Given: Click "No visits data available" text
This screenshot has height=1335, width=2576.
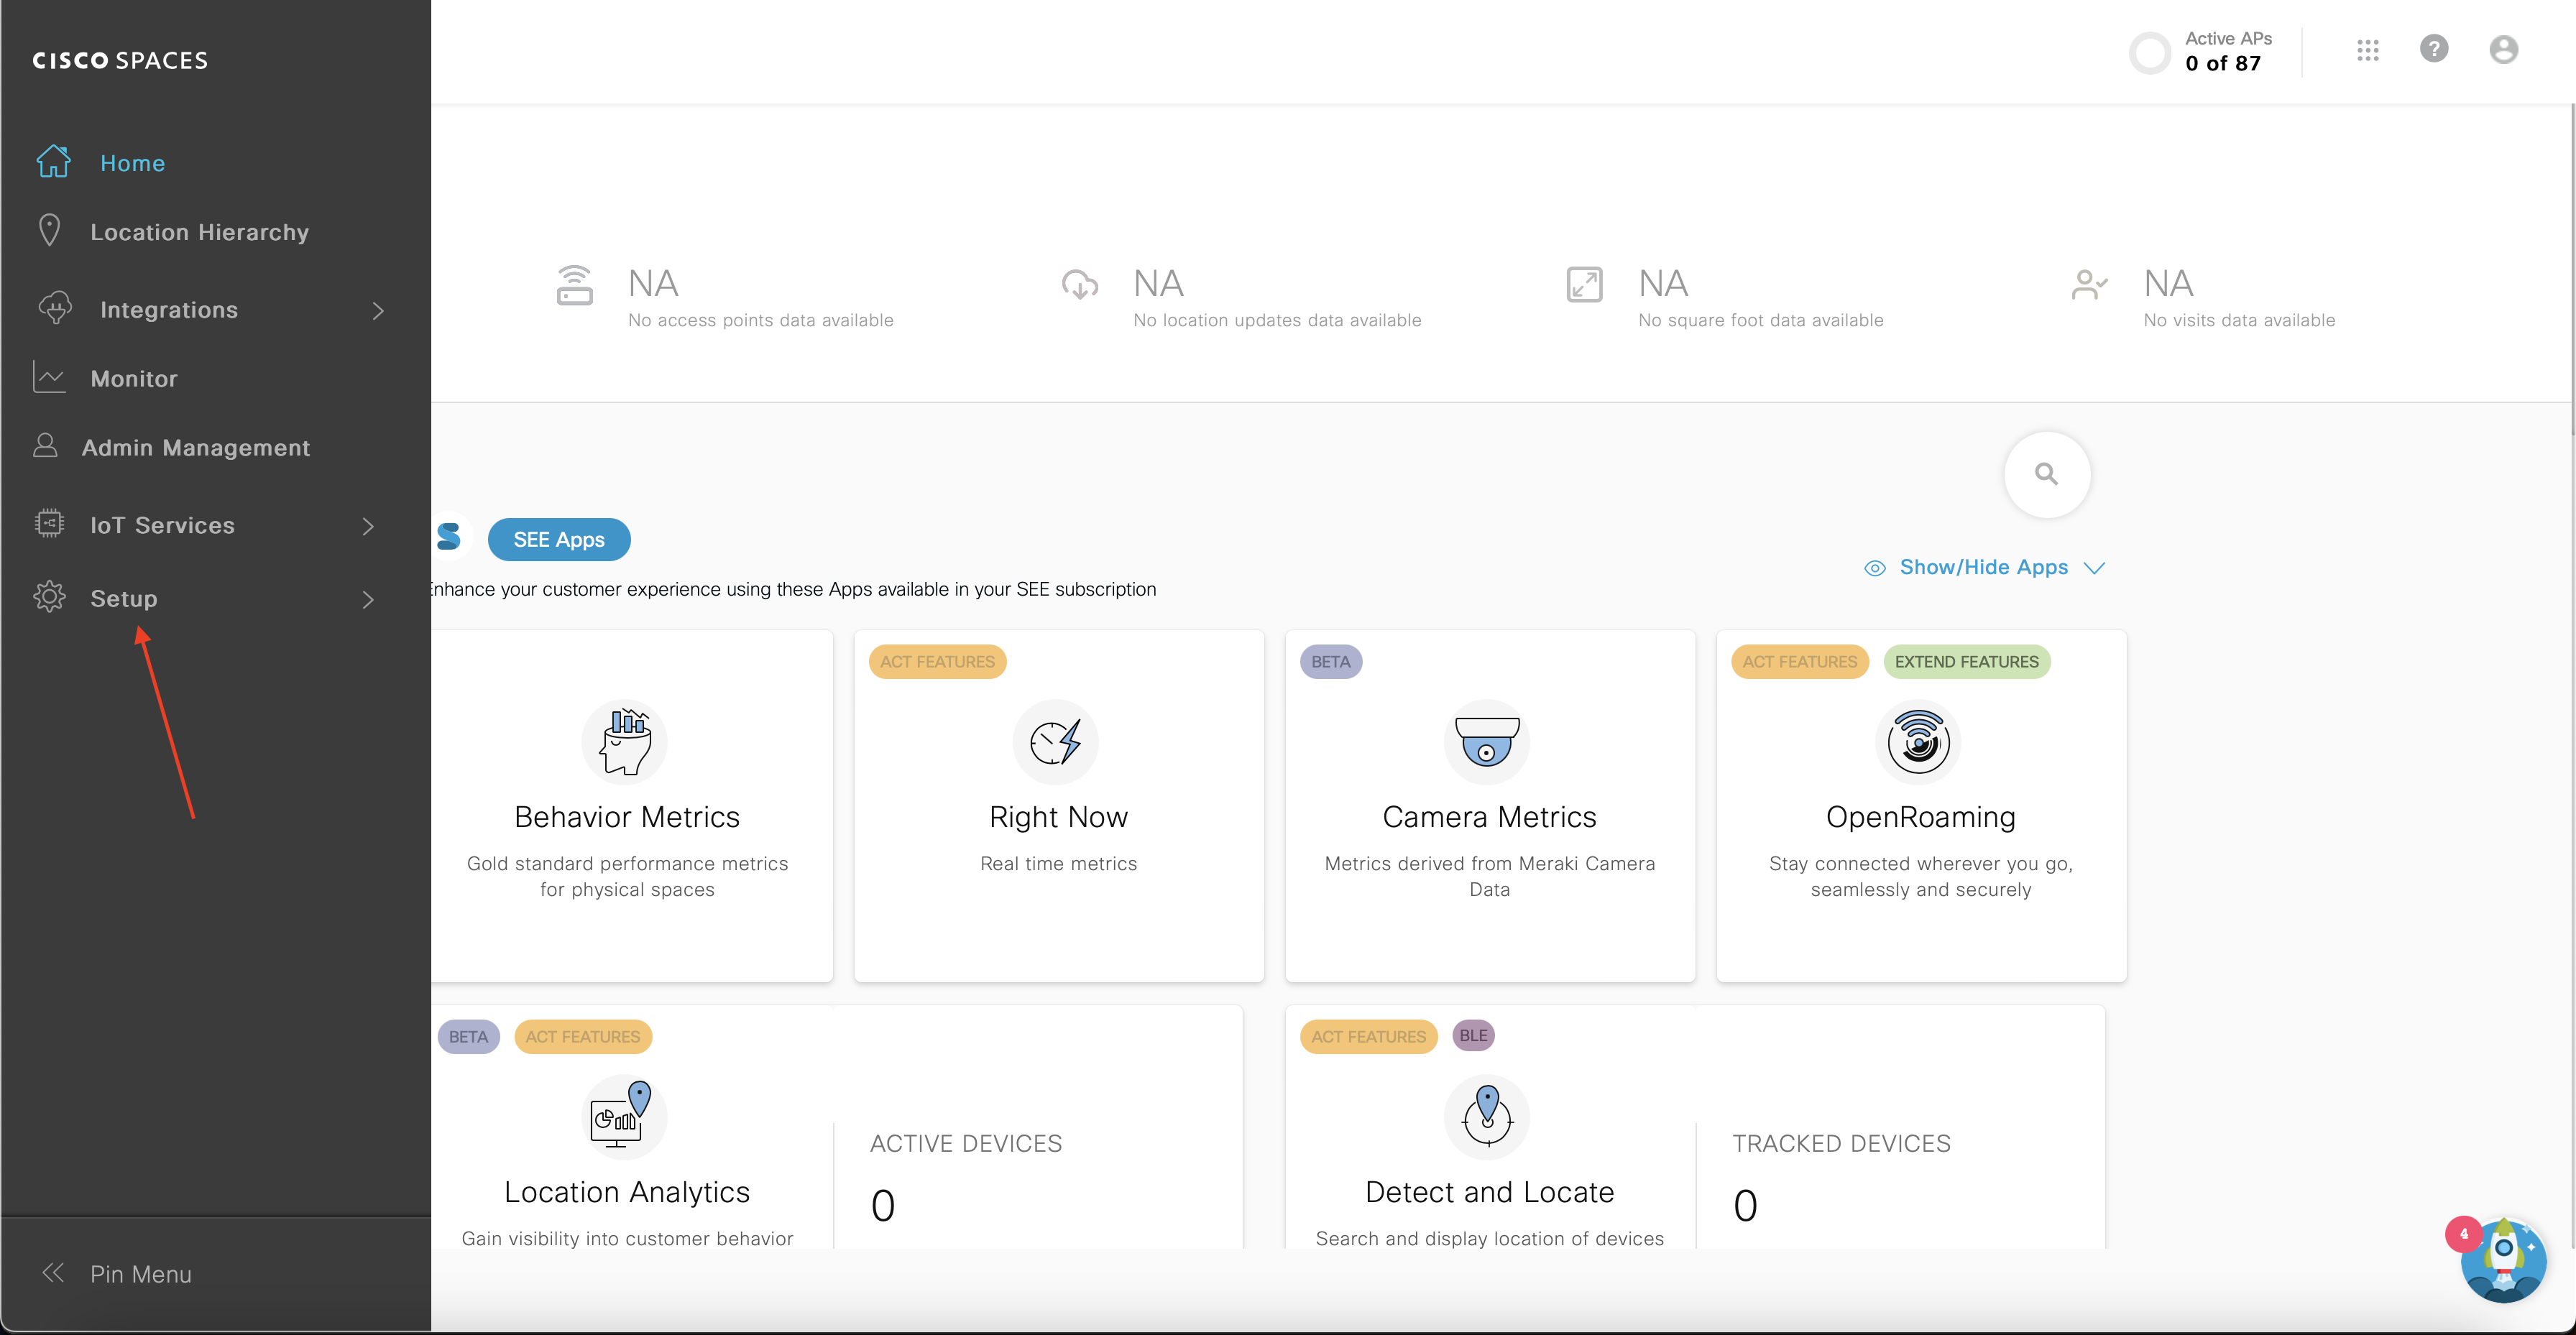Looking at the screenshot, I should [x=2239, y=320].
